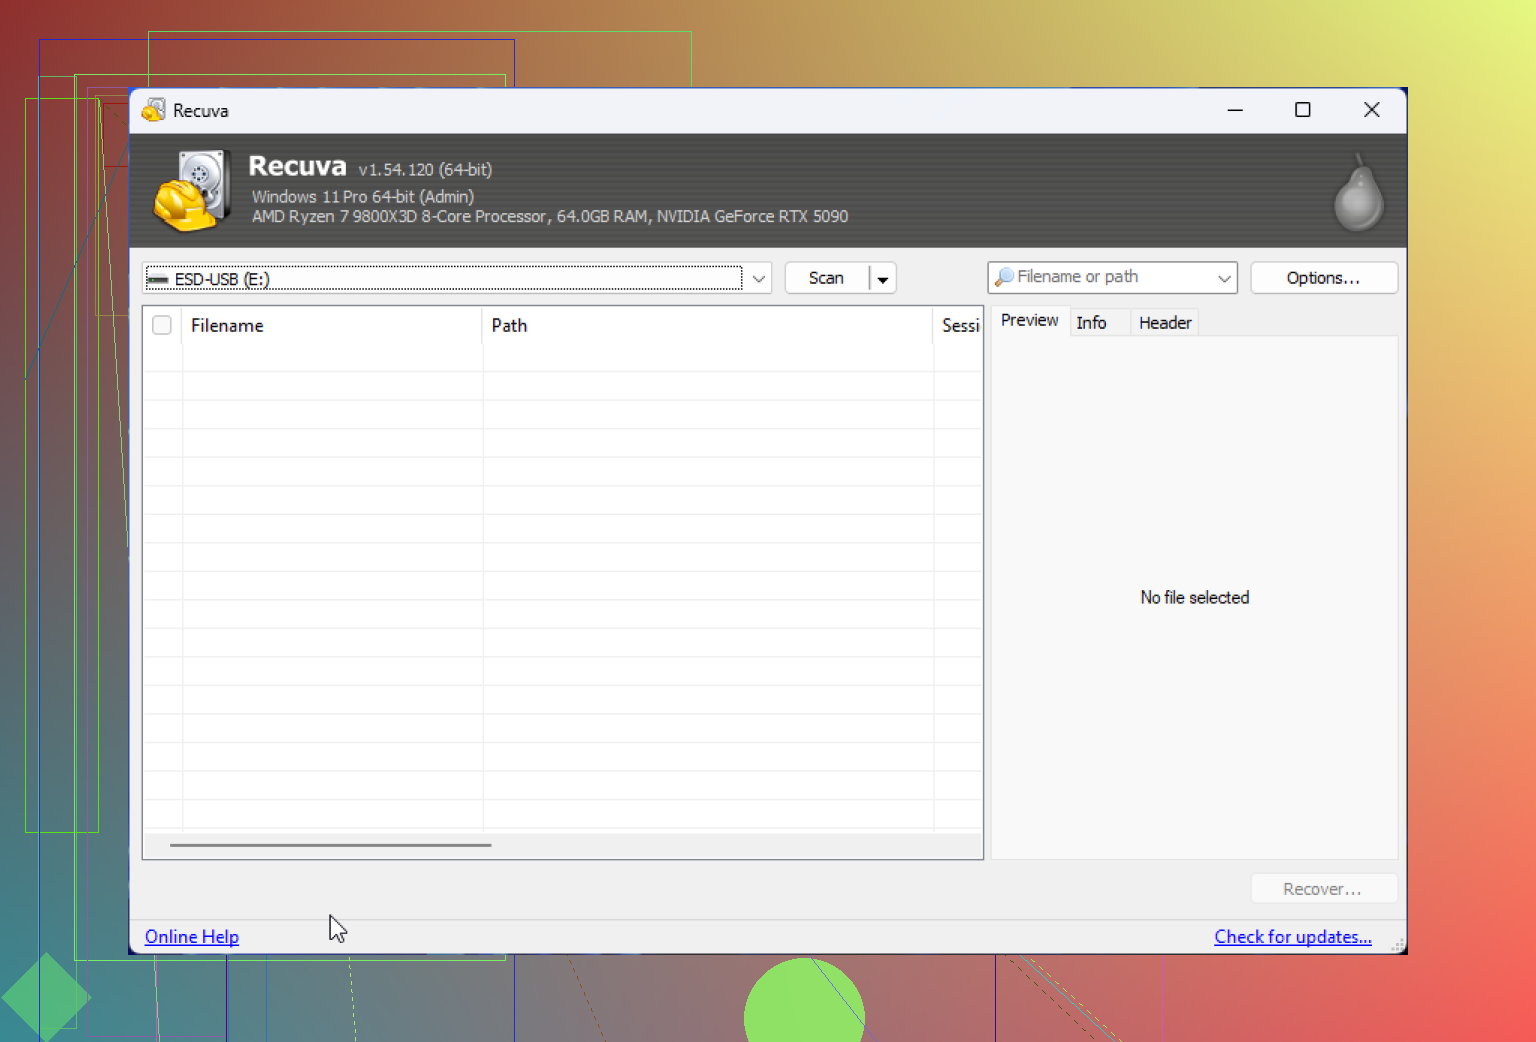The width and height of the screenshot is (1536, 1042).
Task: Click the magnifier icon in the search field
Action: click(1007, 277)
